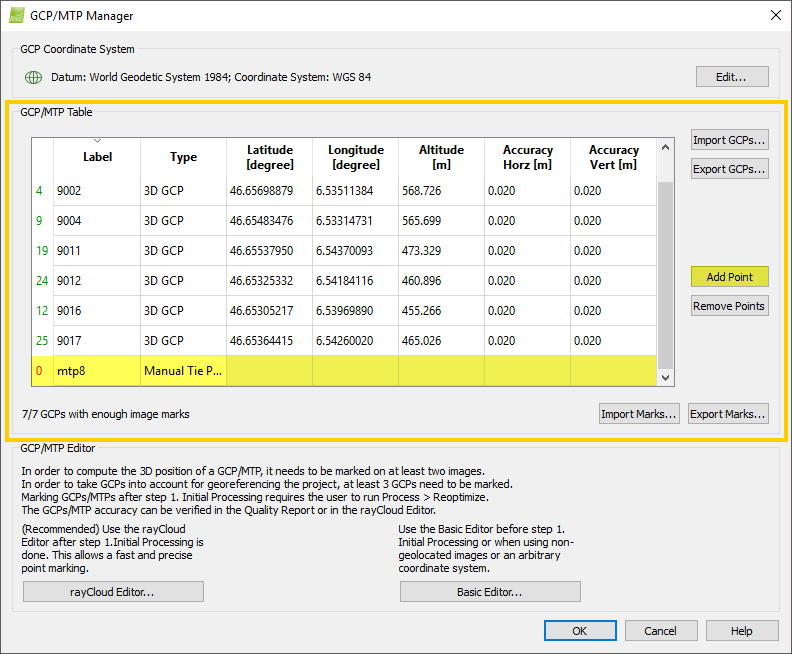
Task: Open Type cell for GCP 9011
Action: 183,251
